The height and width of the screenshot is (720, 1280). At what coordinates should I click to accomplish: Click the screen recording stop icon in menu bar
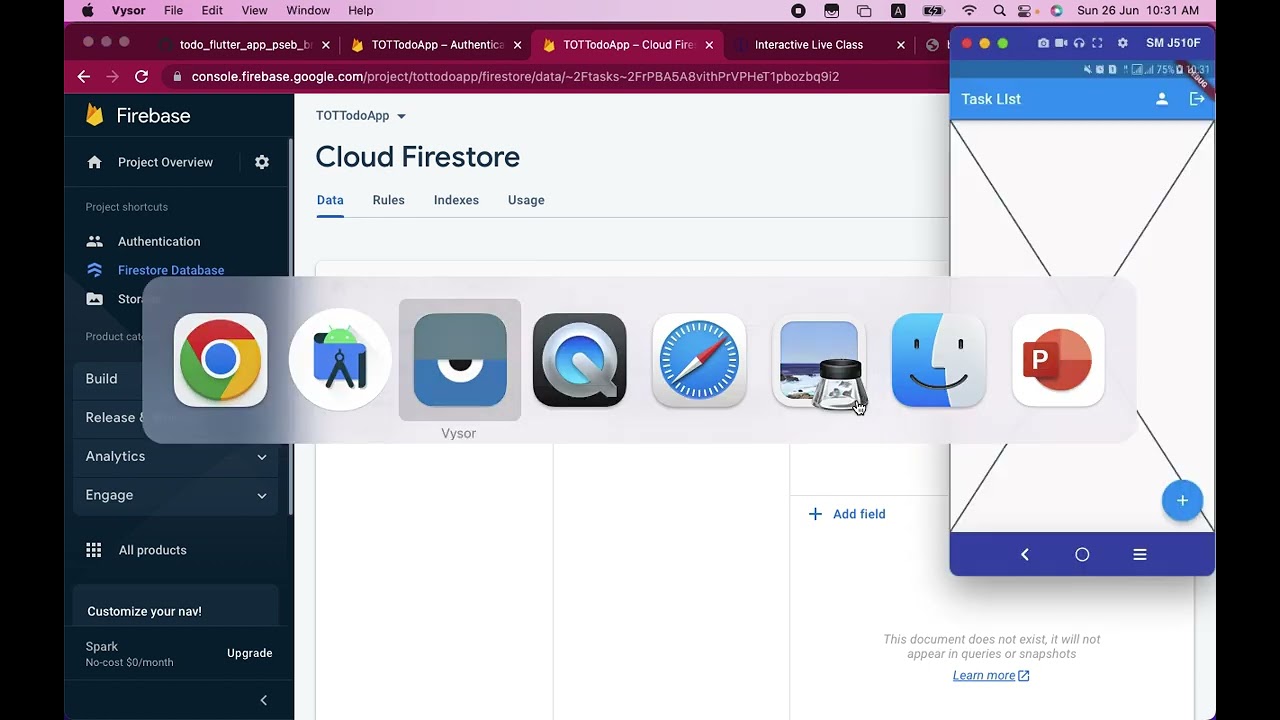pos(798,10)
